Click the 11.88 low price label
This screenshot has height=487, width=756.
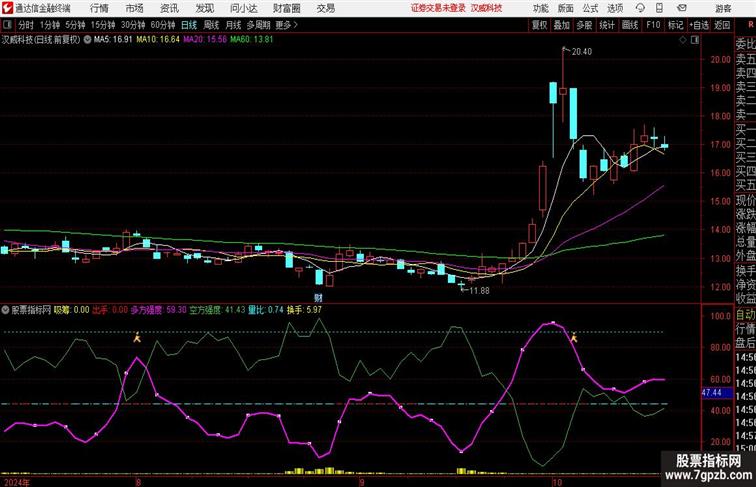pyautogui.click(x=479, y=291)
